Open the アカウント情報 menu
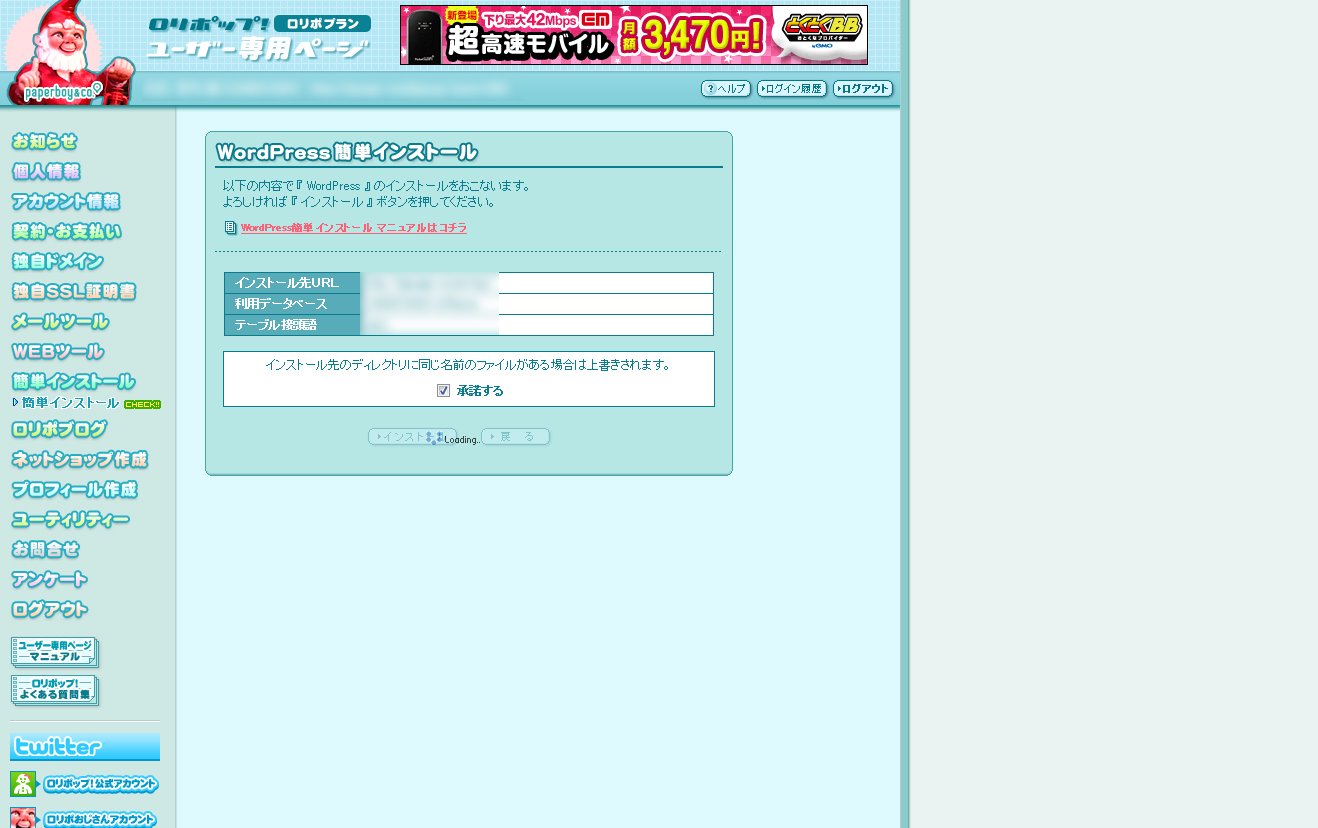Screen dimensions: 1318x828 point(66,202)
